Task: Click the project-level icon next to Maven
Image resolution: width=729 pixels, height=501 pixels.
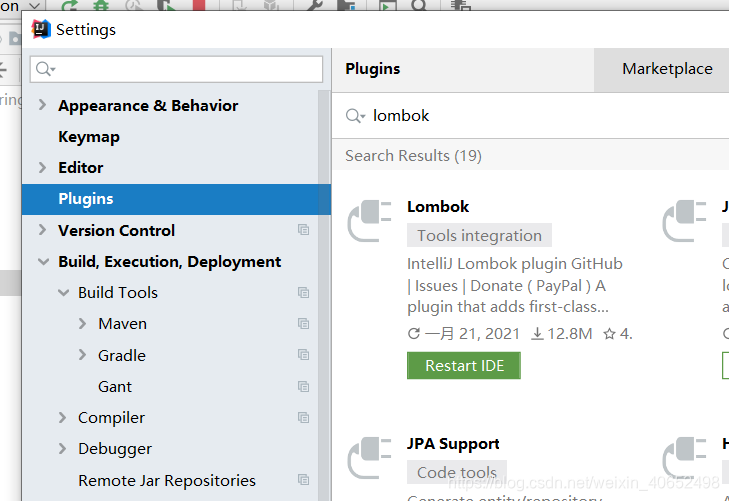Action: 304,323
